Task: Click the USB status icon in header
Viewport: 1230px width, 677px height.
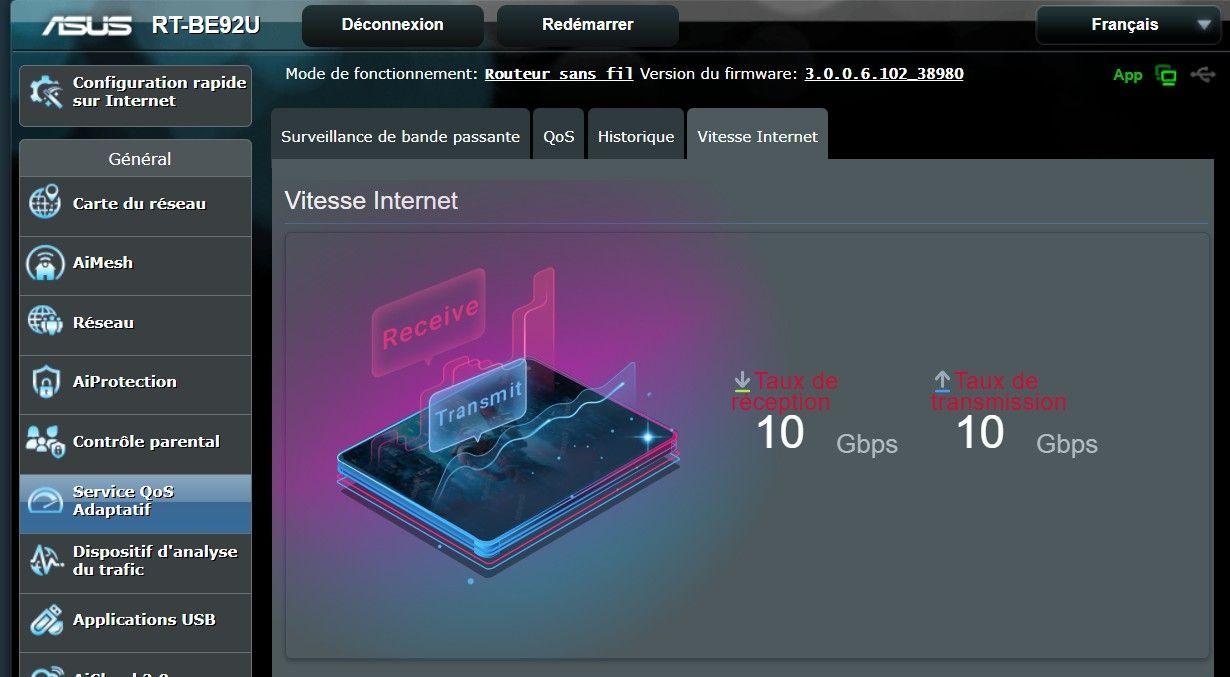Action: [1202, 75]
